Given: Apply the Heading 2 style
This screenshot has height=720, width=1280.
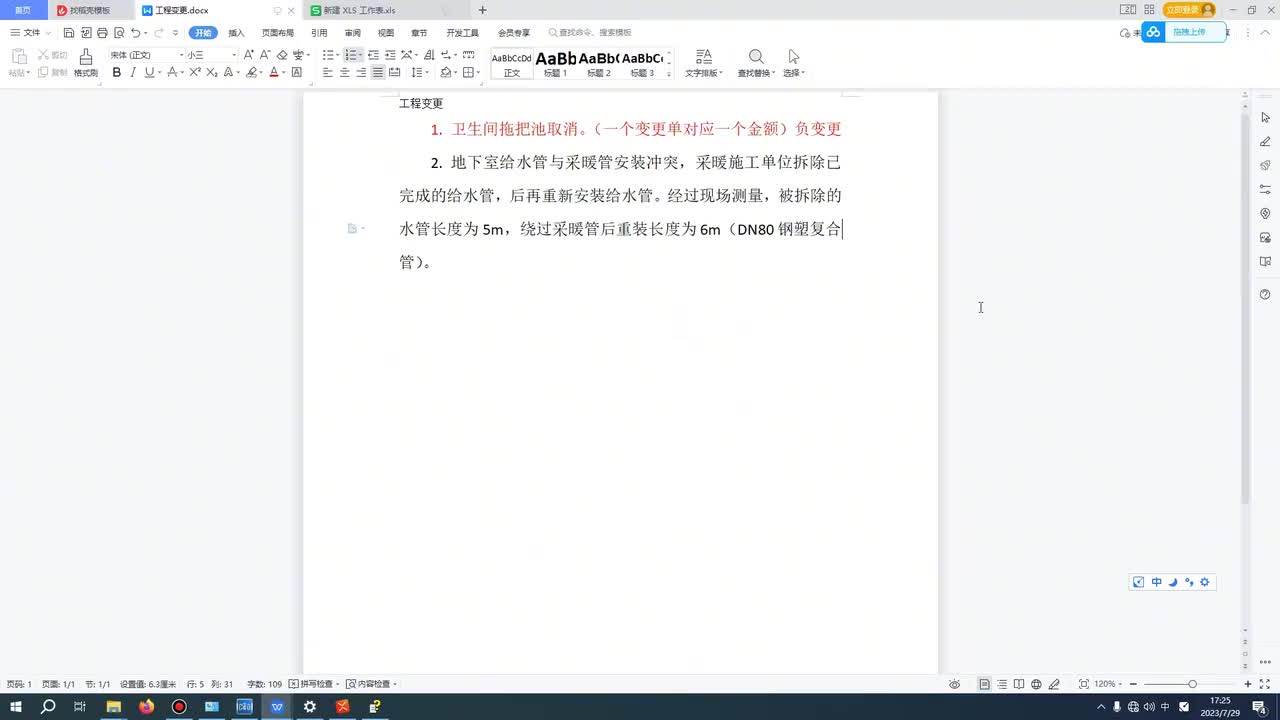Looking at the screenshot, I should [599, 63].
